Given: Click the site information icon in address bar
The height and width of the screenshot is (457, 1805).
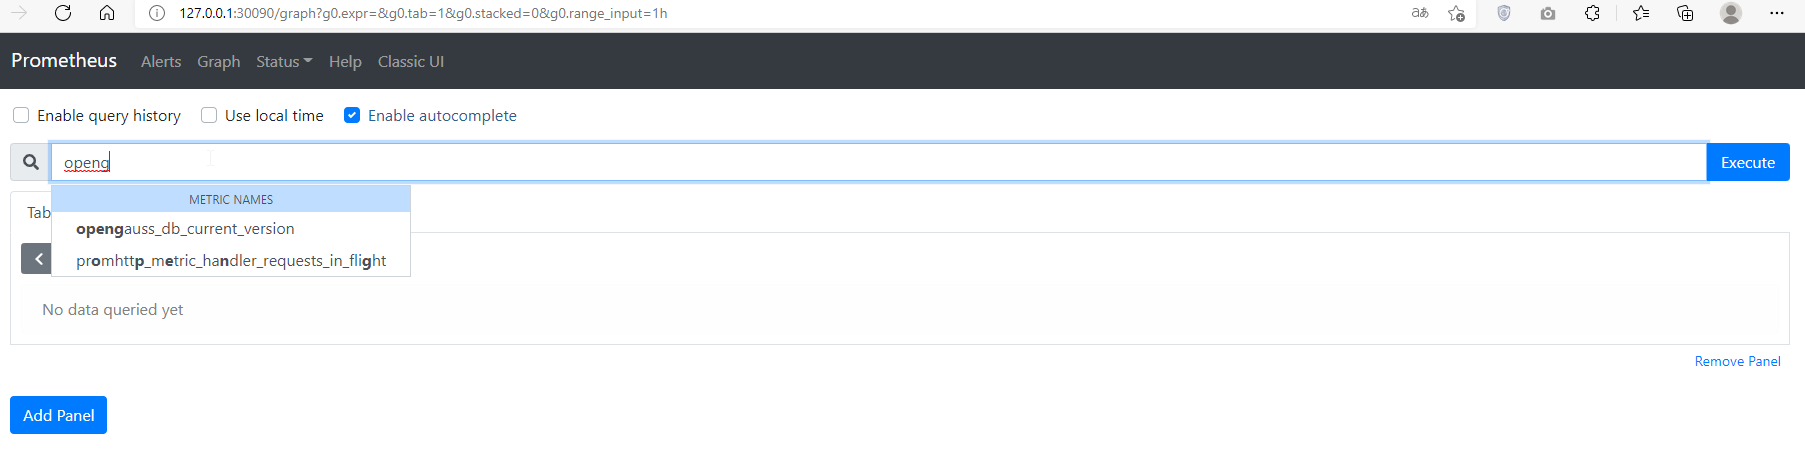Looking at the screenshot, I should 156,13.
